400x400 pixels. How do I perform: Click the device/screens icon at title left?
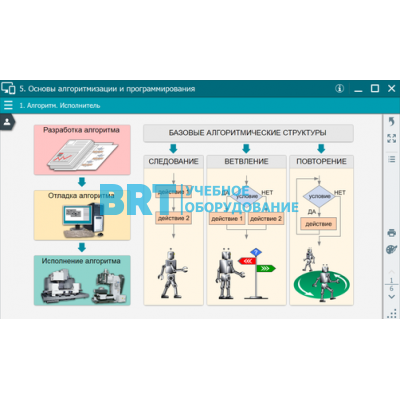tap(8, 88)
